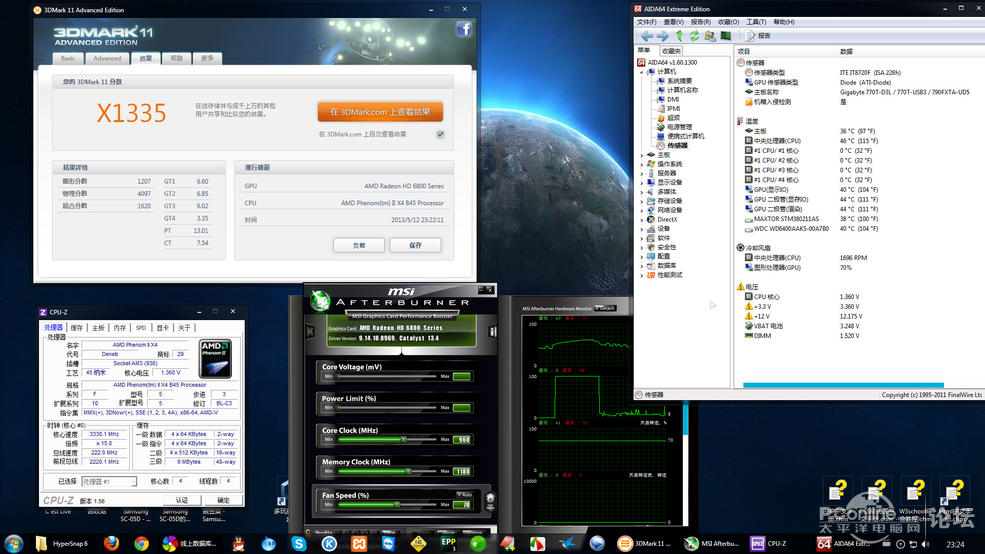Select 超频 overclock item in AIDA64 tree
The image size is (985, 554).
pyautogui.click(x=673, y=117)
